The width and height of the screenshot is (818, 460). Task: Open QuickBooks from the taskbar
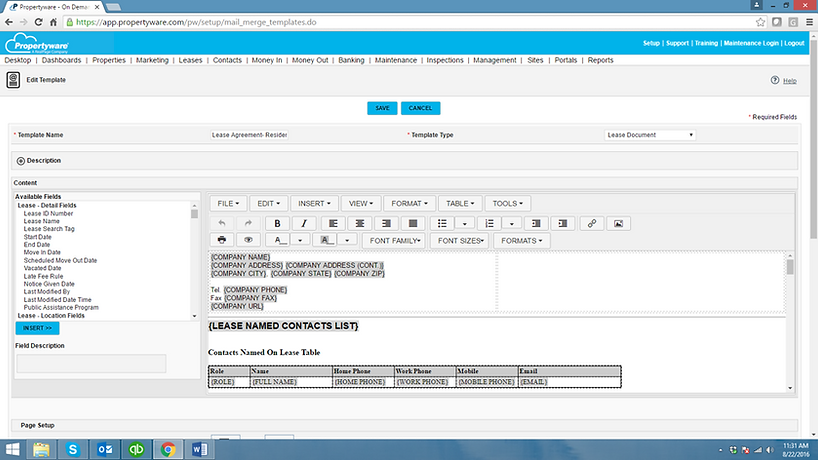tap(136, 449)
